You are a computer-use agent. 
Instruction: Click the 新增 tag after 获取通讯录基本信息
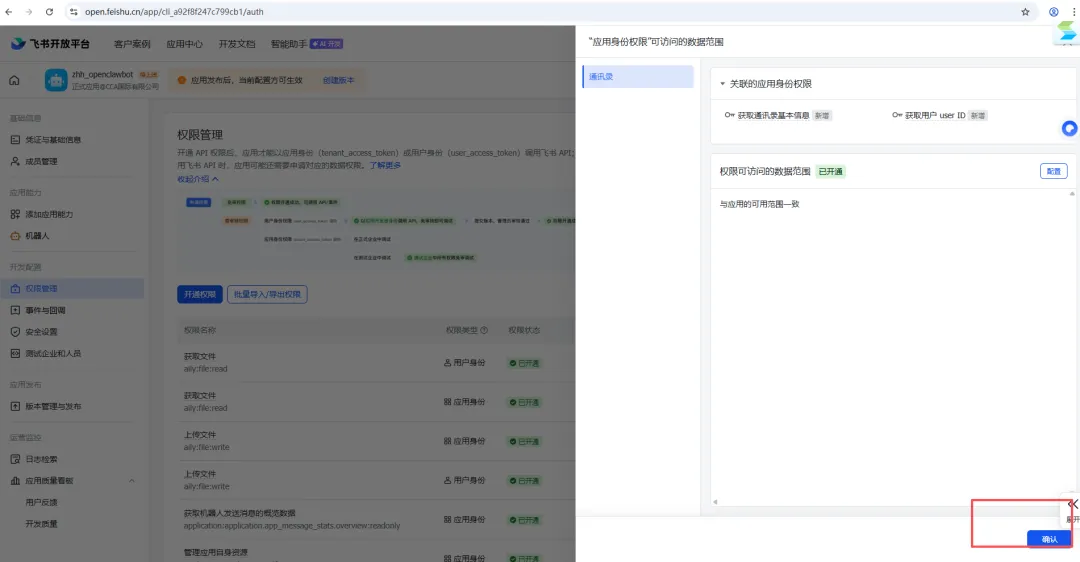(822, 116)
